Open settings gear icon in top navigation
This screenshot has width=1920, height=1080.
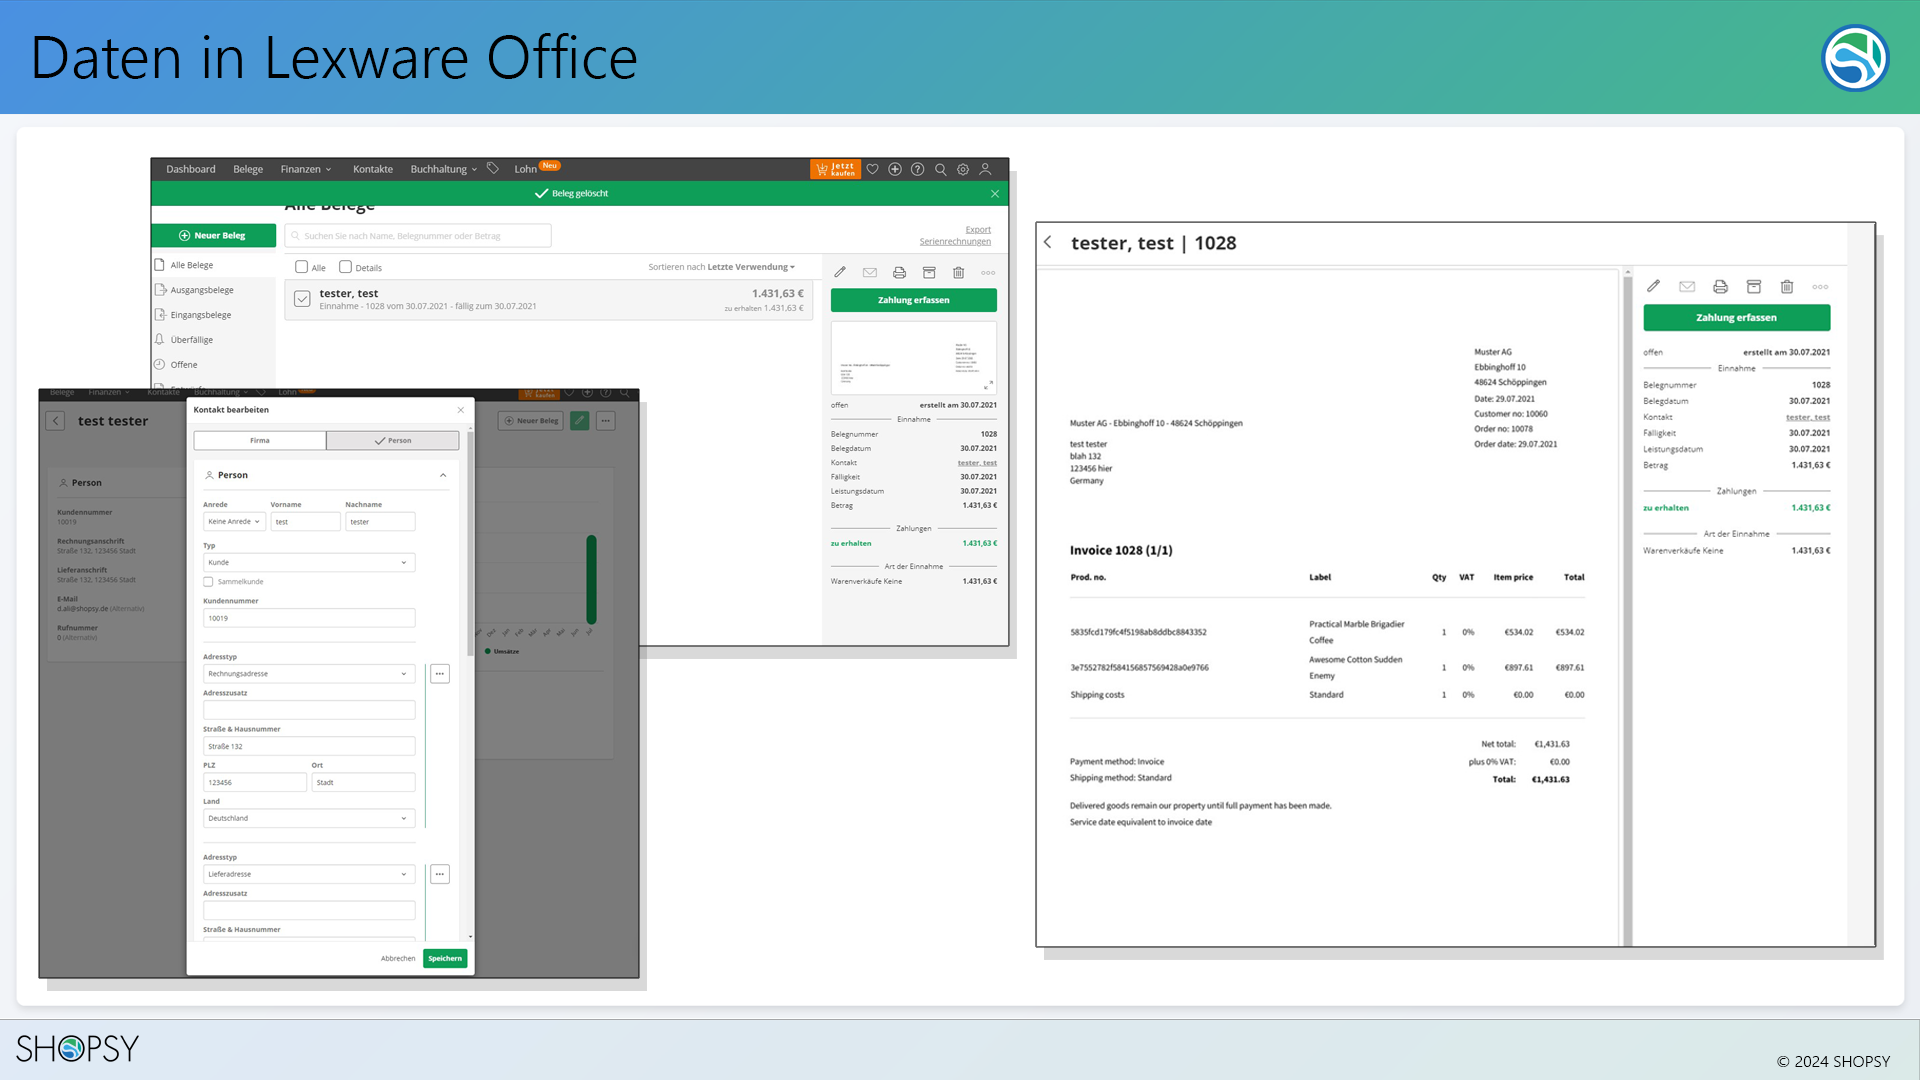pyautogui.click(x=963, y=169)
